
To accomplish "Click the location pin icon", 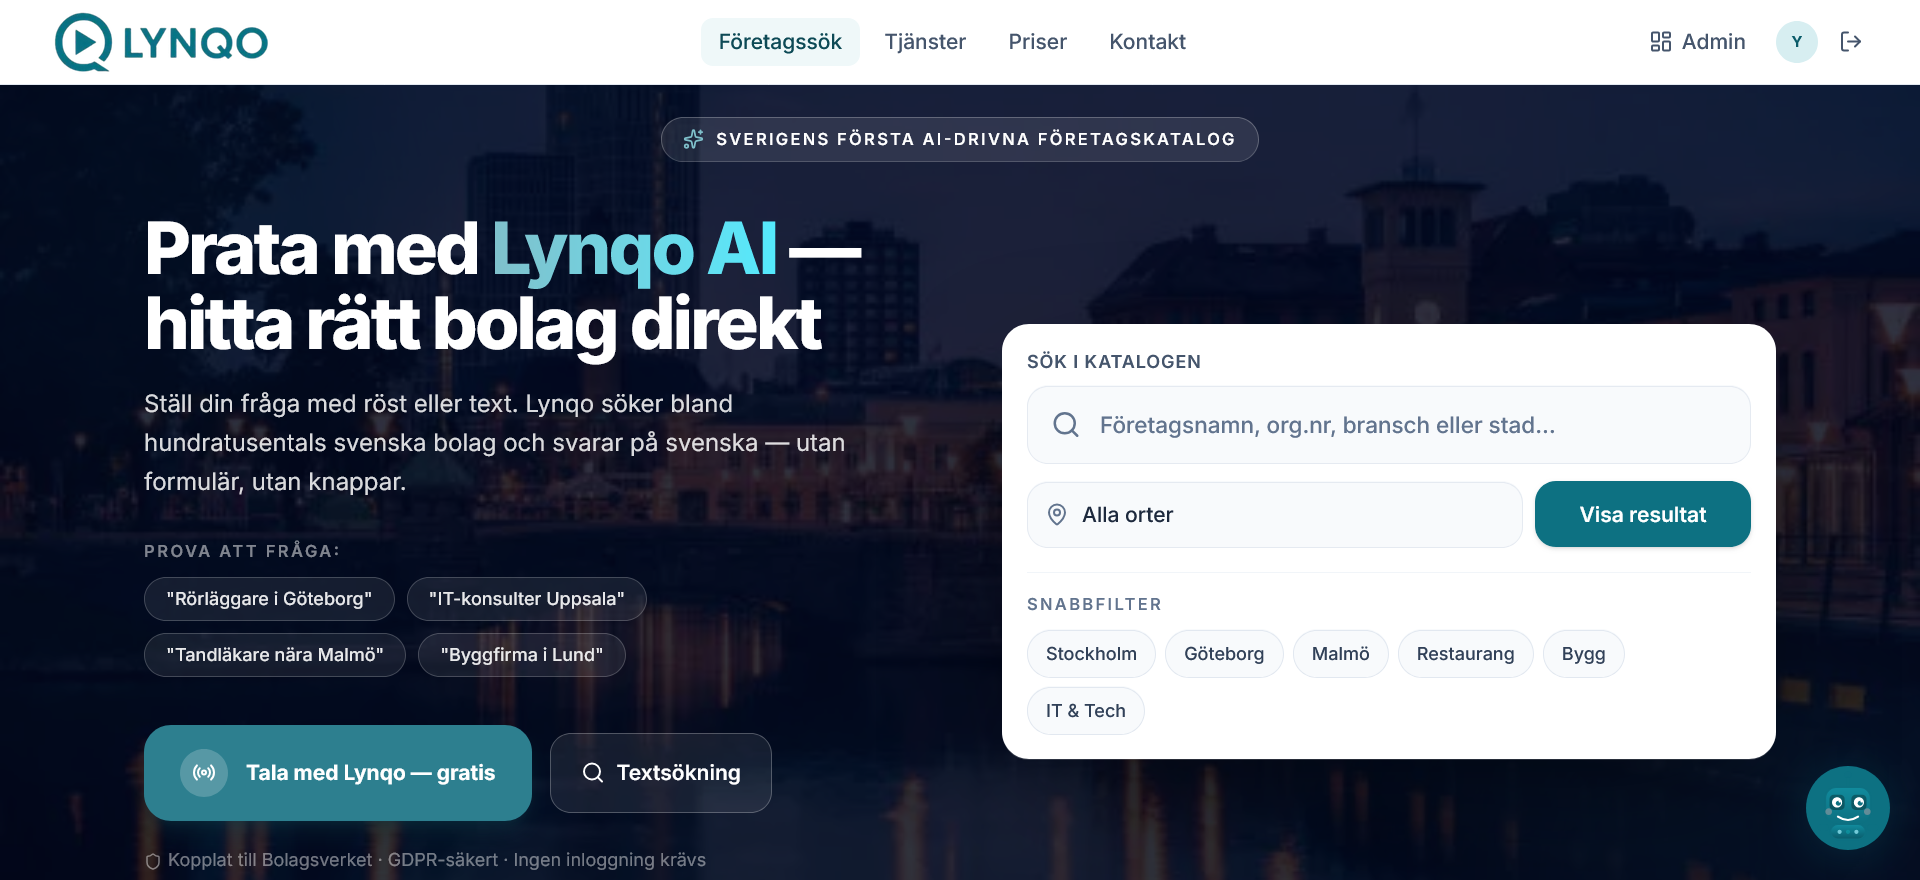I will [x=1057, y=515].
